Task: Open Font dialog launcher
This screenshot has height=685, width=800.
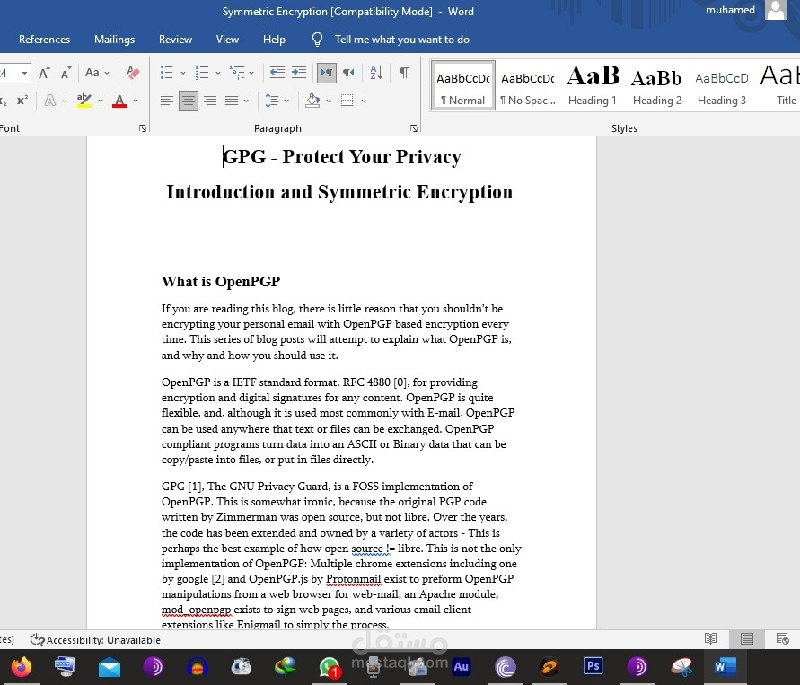Action: coord(142,129)
